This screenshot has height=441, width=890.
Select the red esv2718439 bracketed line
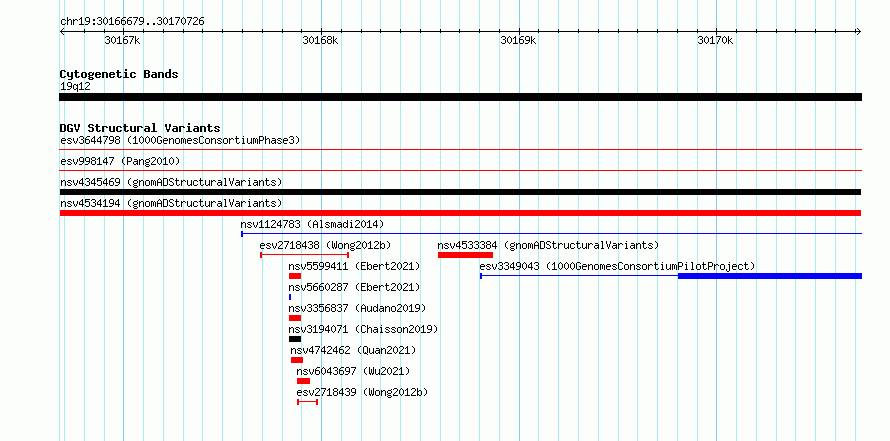(x=308, y=402)
